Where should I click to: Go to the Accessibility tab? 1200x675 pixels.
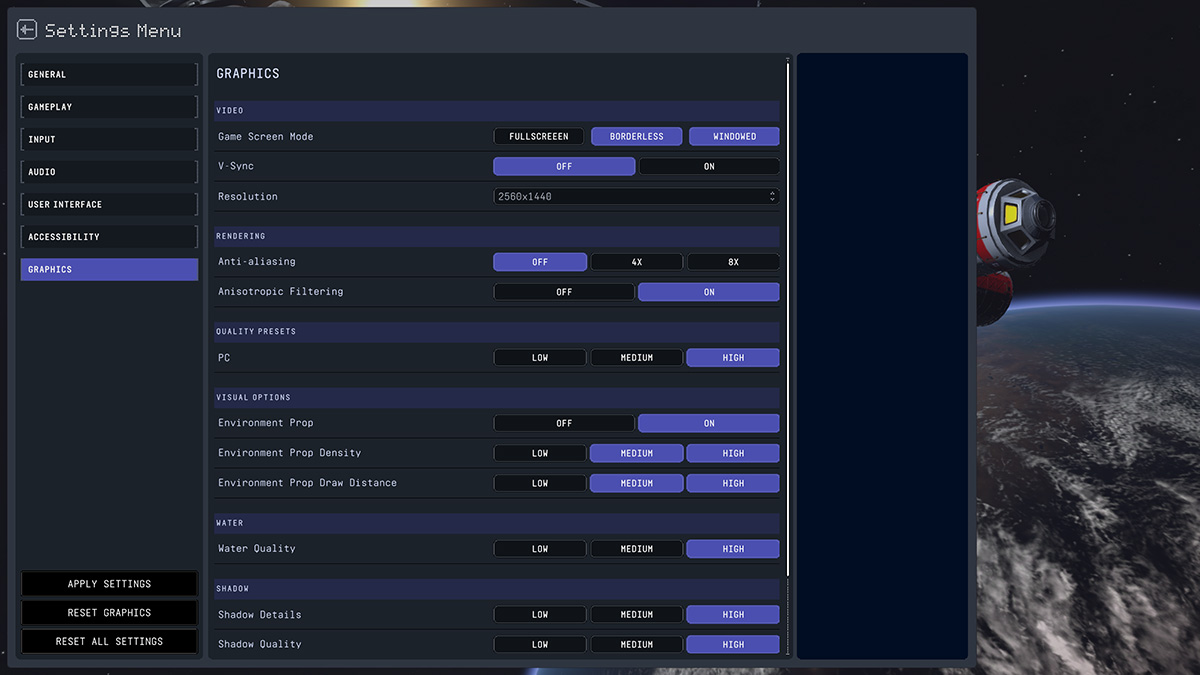tap(109, 237)
